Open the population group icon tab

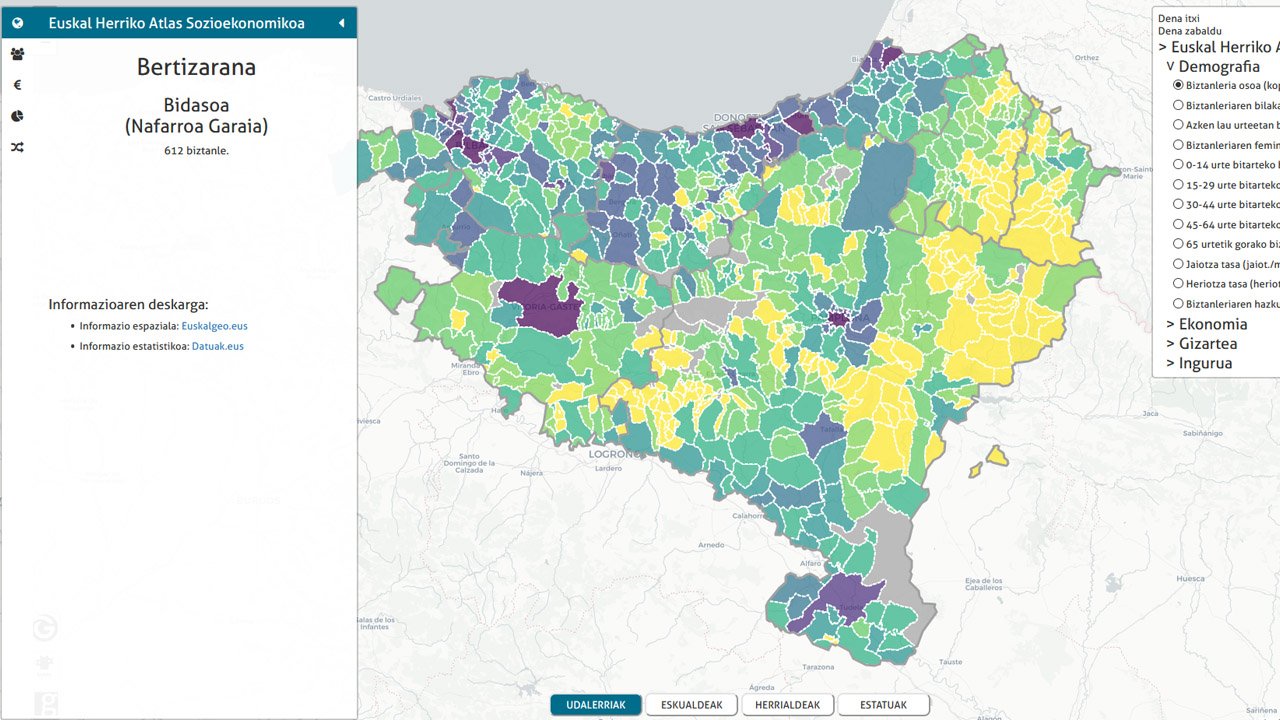tap(17, 55)
